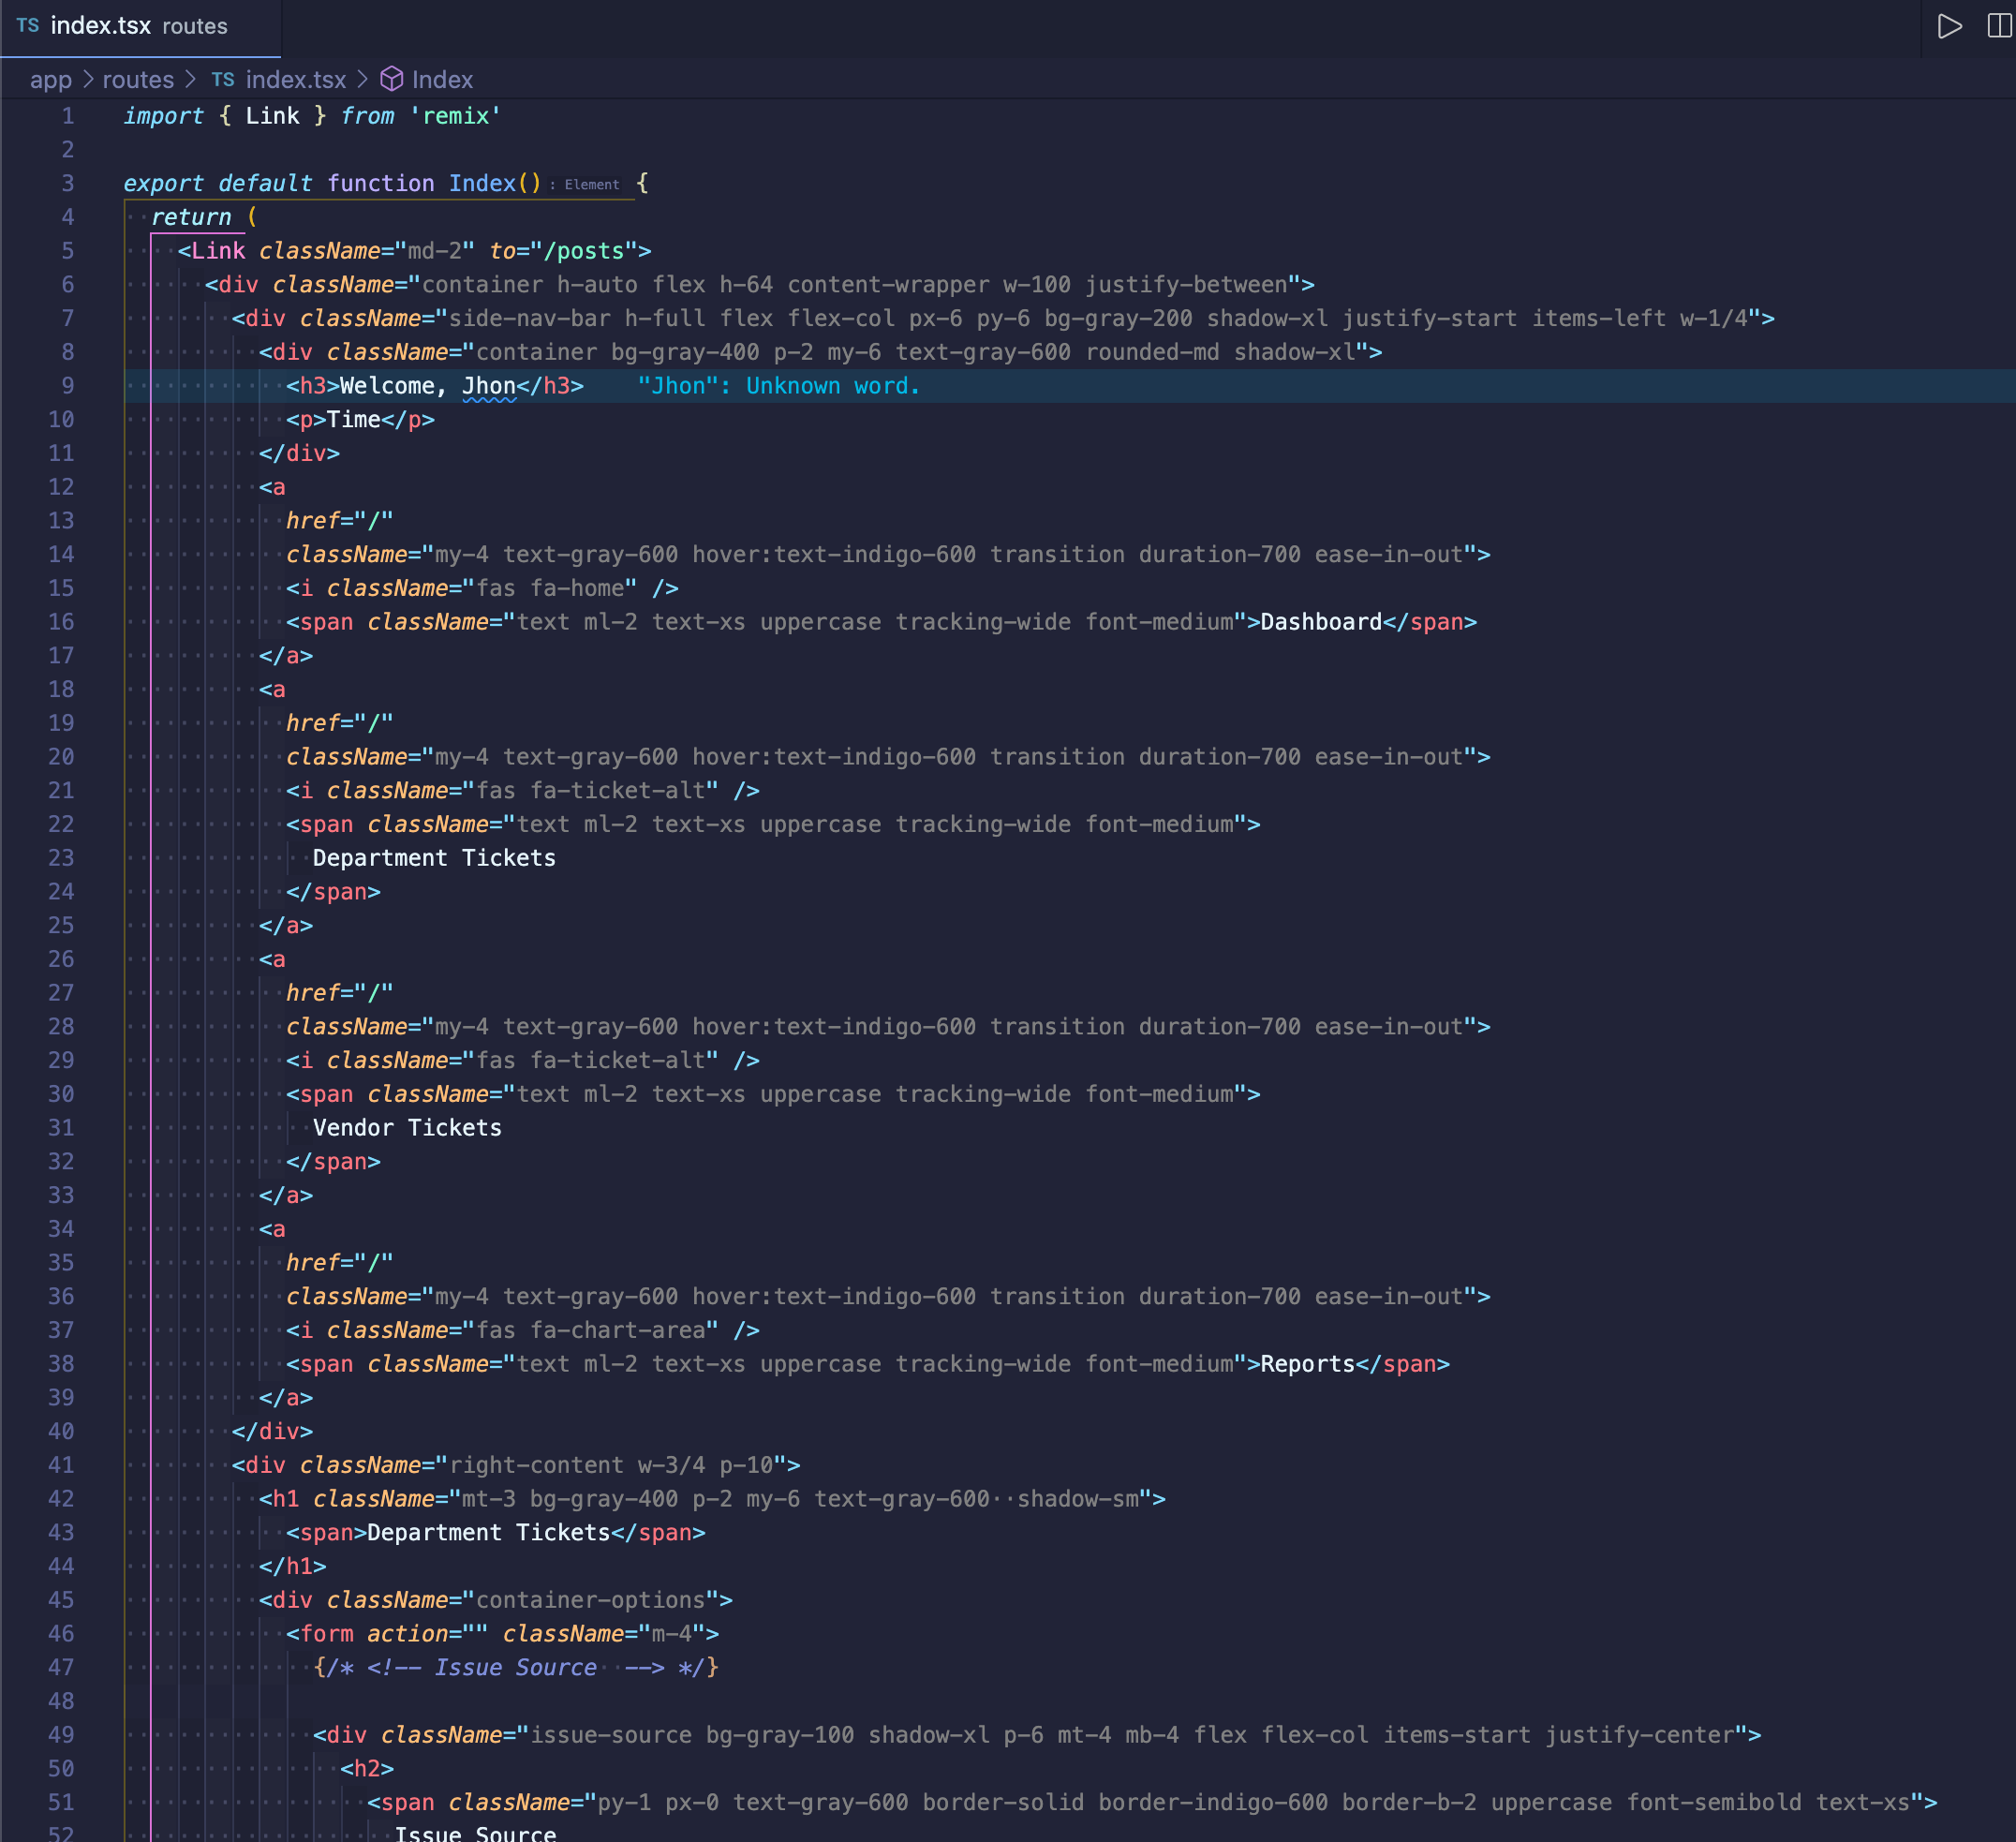Click the Link import identifier on line 1
Image resolution: width=2016 pixels, height=1842 pixels.
[x=272, y=116]
